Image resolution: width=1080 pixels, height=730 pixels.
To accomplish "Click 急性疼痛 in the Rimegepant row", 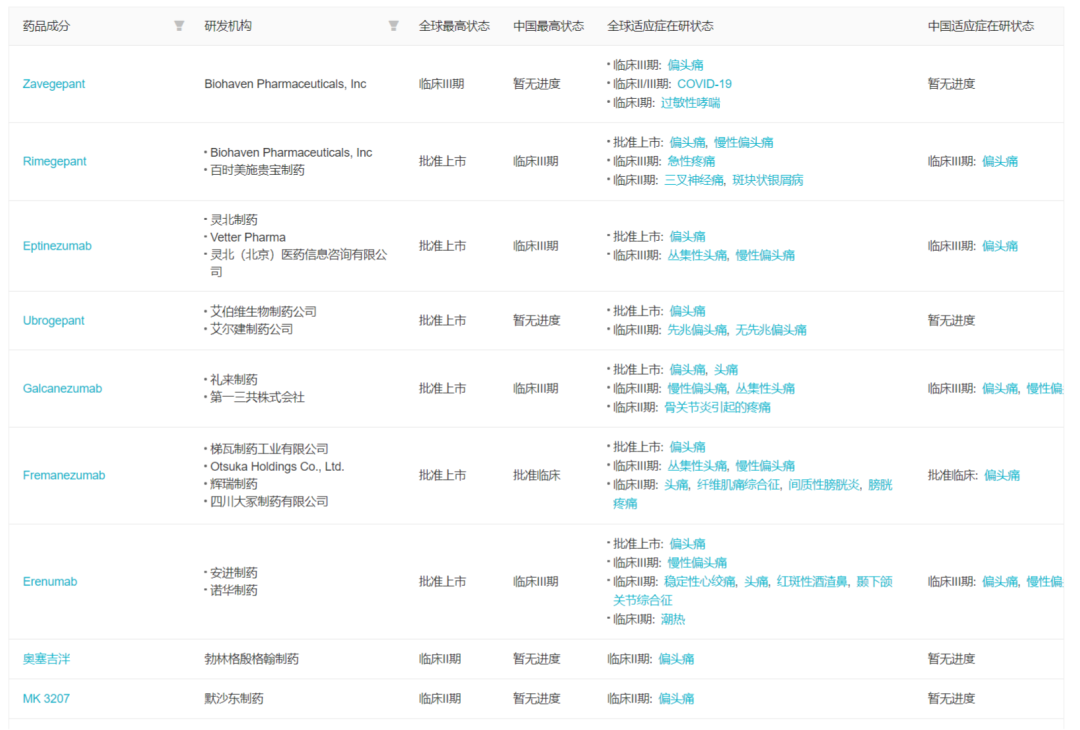I will (691, 161).
